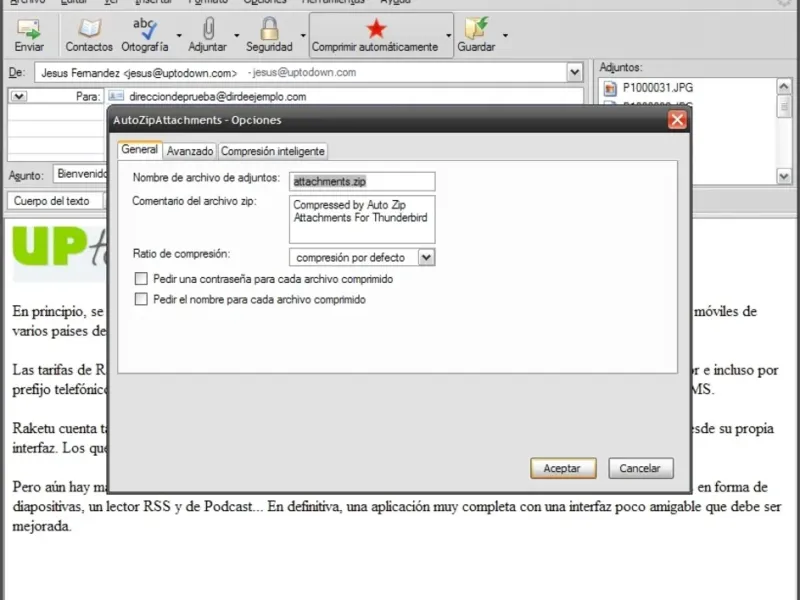800x600 pixels.
Task: Switch to the Avanzado tab
Action: coord(190,151)
